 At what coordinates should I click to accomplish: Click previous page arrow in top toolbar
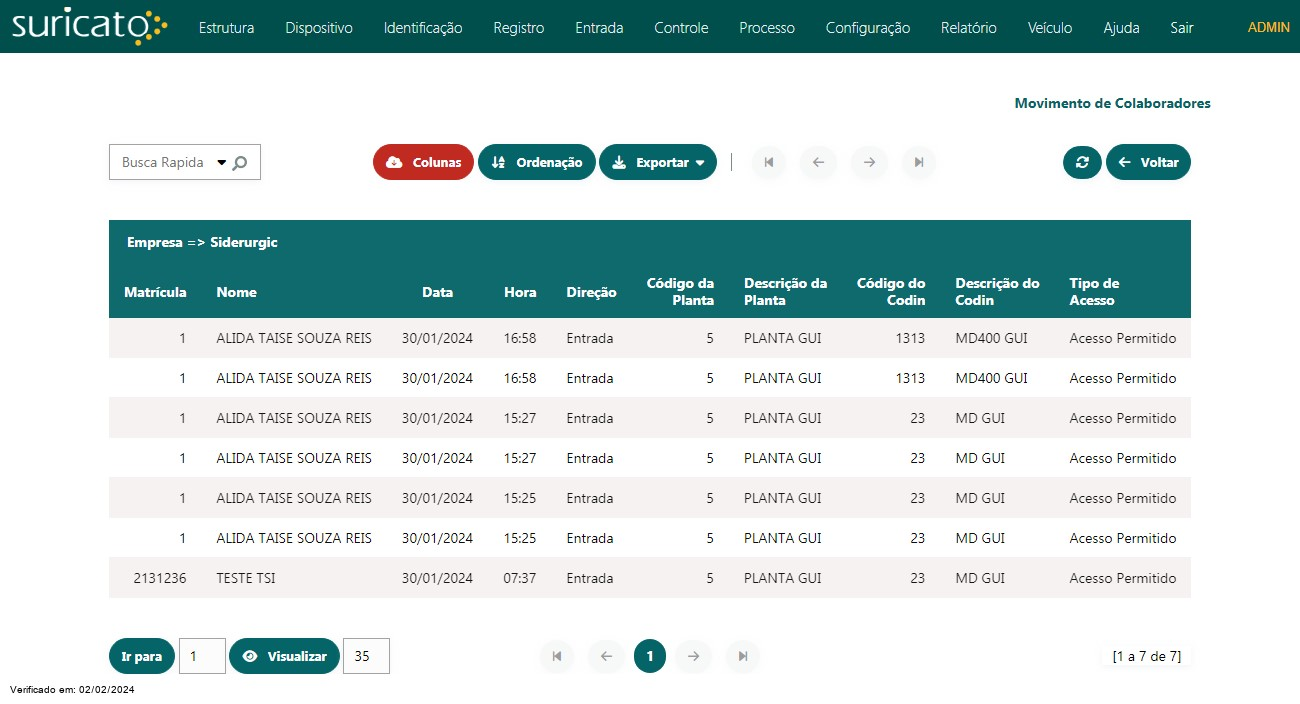(x=818, y=162)
